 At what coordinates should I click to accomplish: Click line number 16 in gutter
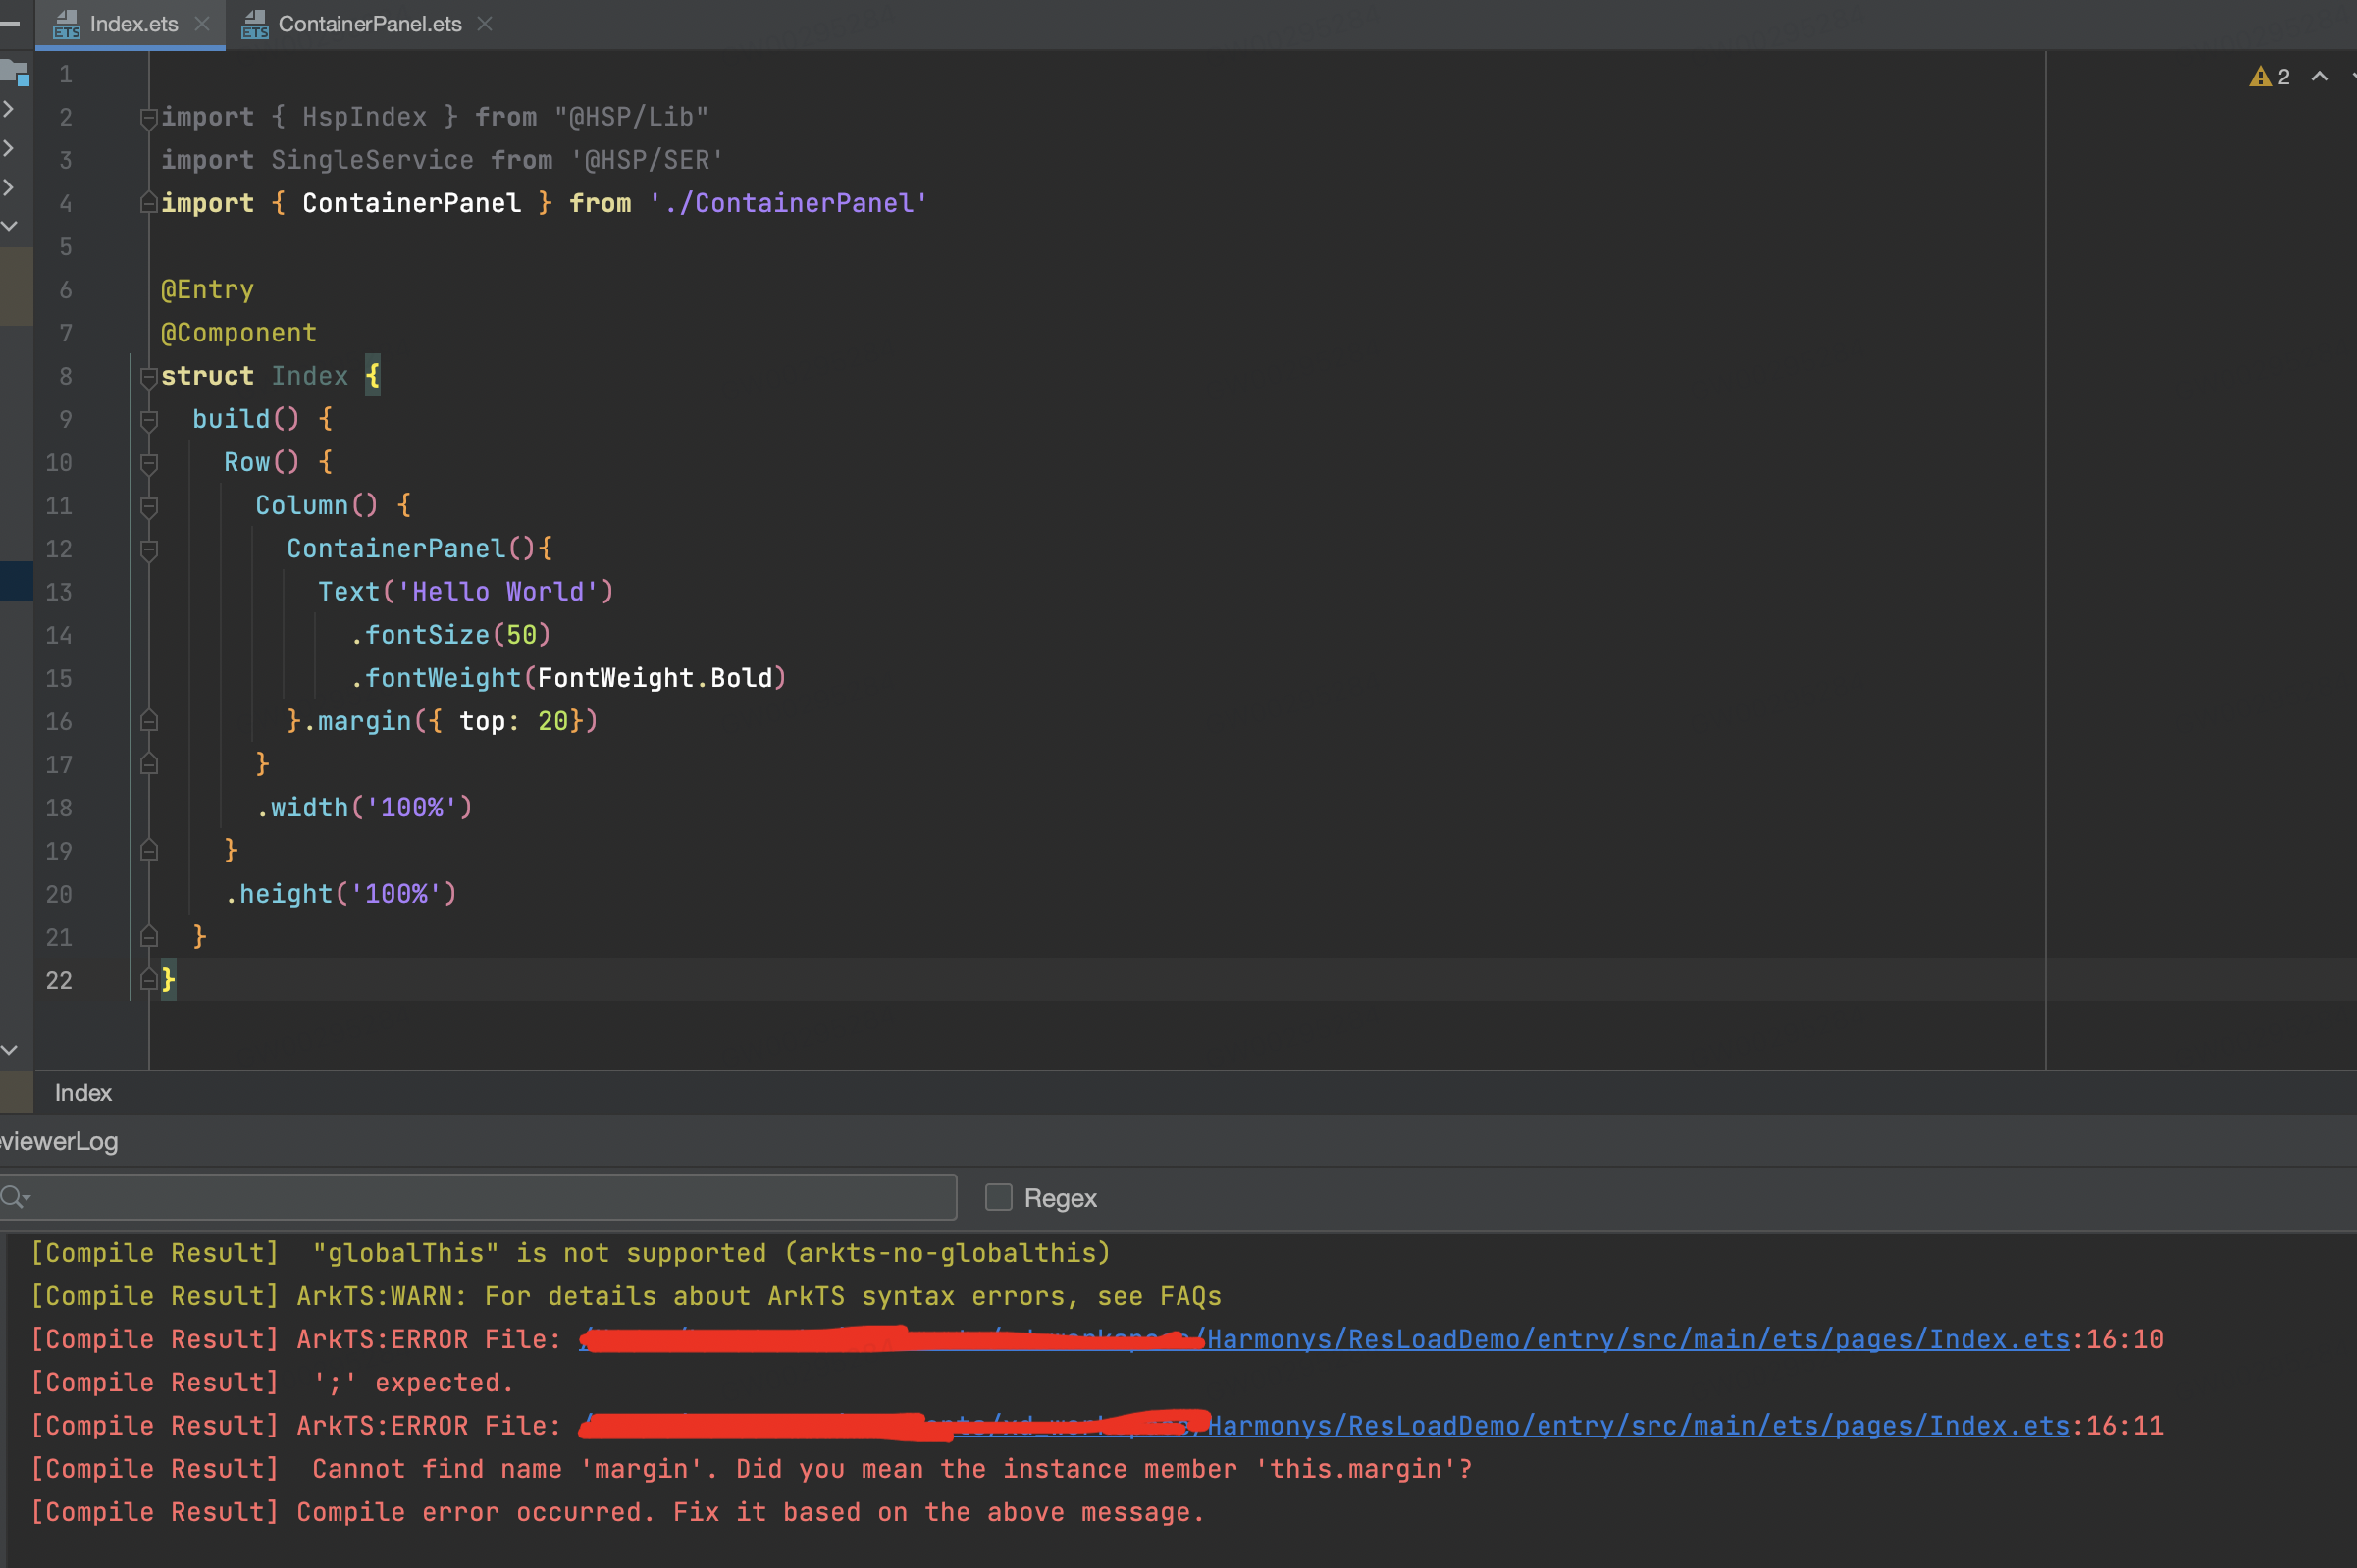point(59,721)
